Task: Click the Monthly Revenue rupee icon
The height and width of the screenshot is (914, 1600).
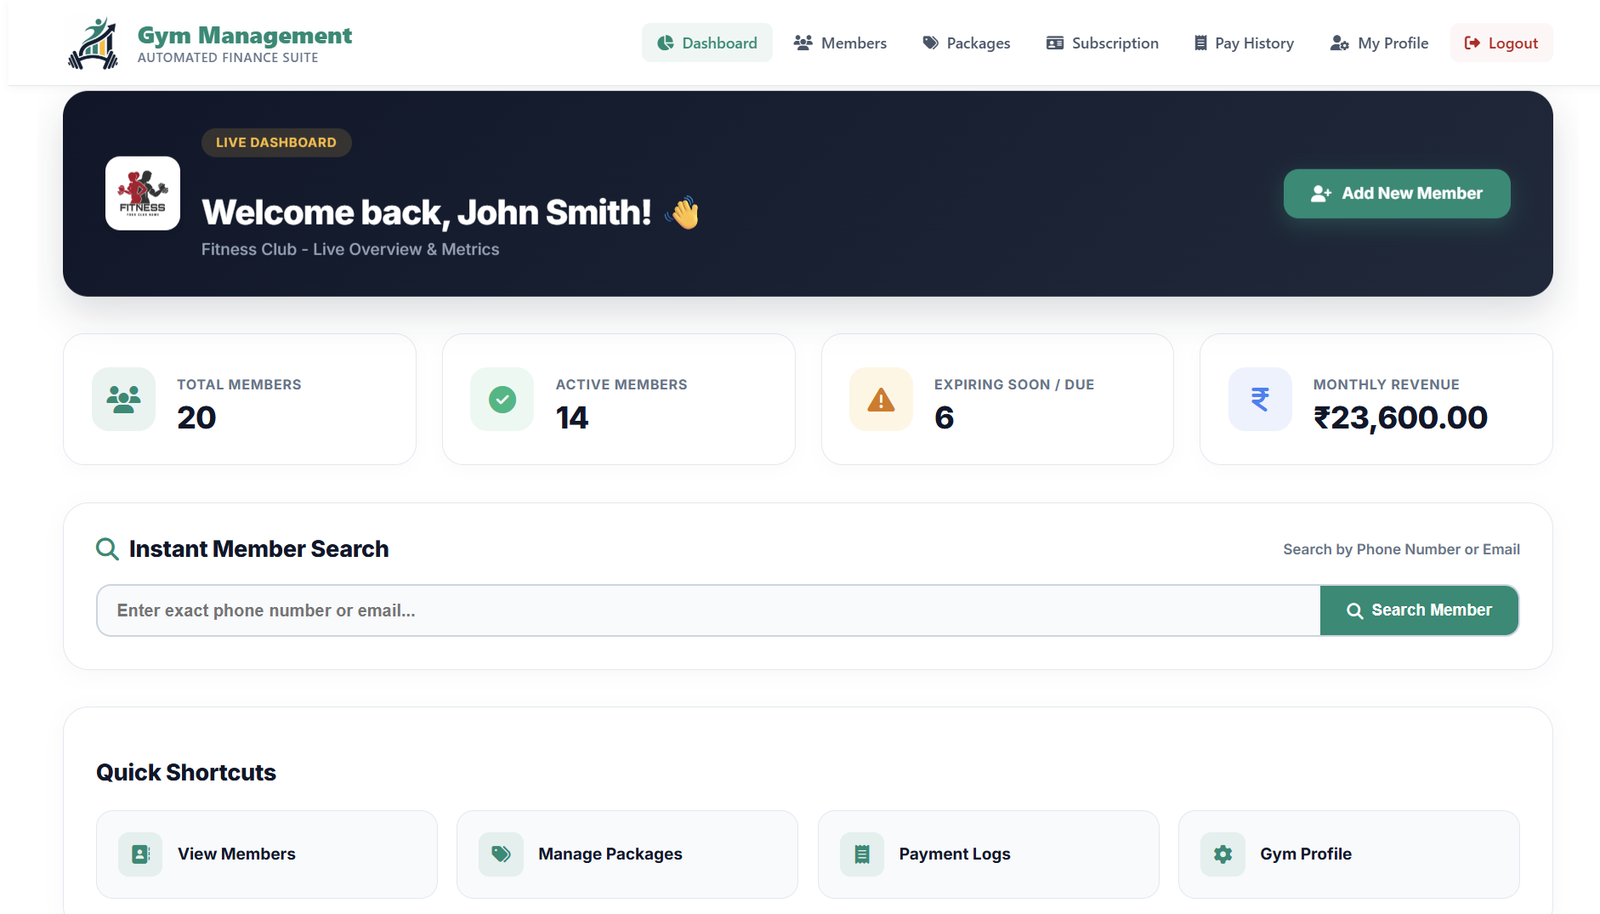Action: (1260, 399)
